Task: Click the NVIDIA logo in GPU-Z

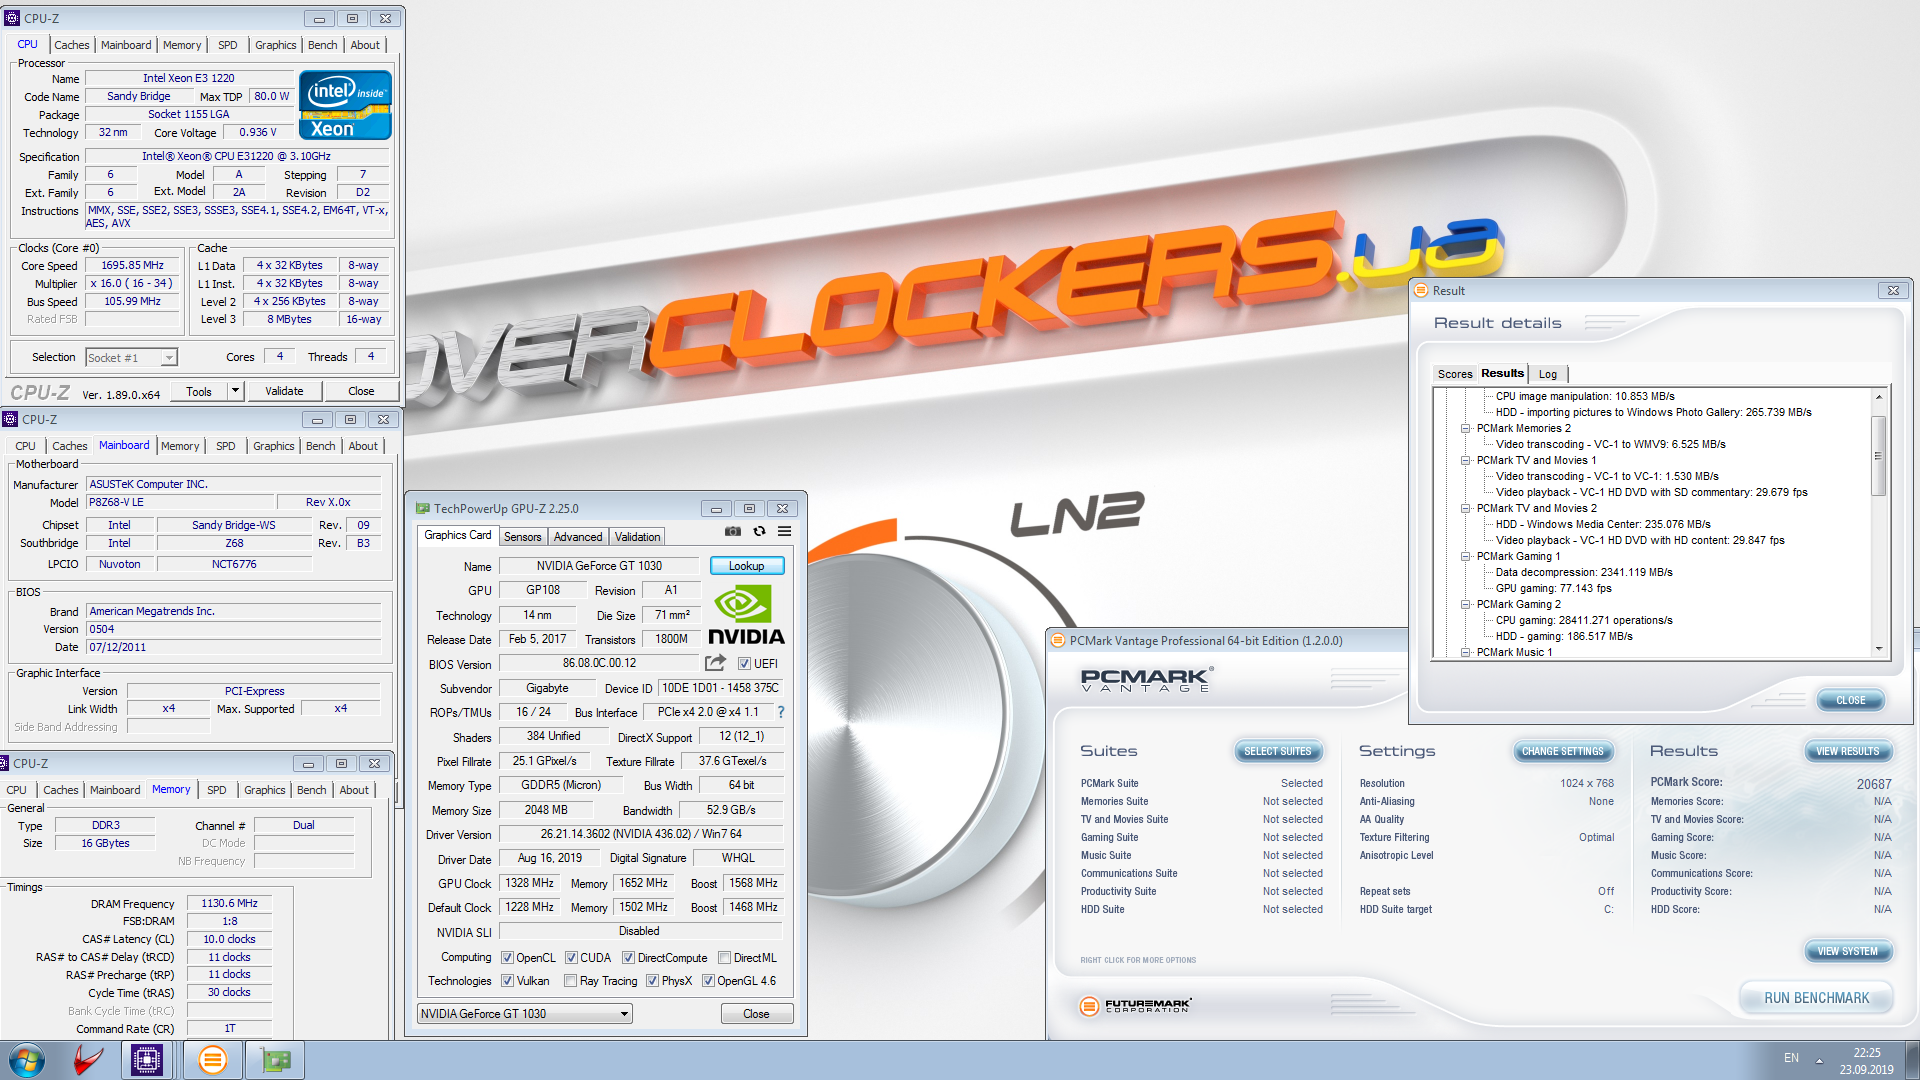Action: pyautogui.click(x=746, y=615)
